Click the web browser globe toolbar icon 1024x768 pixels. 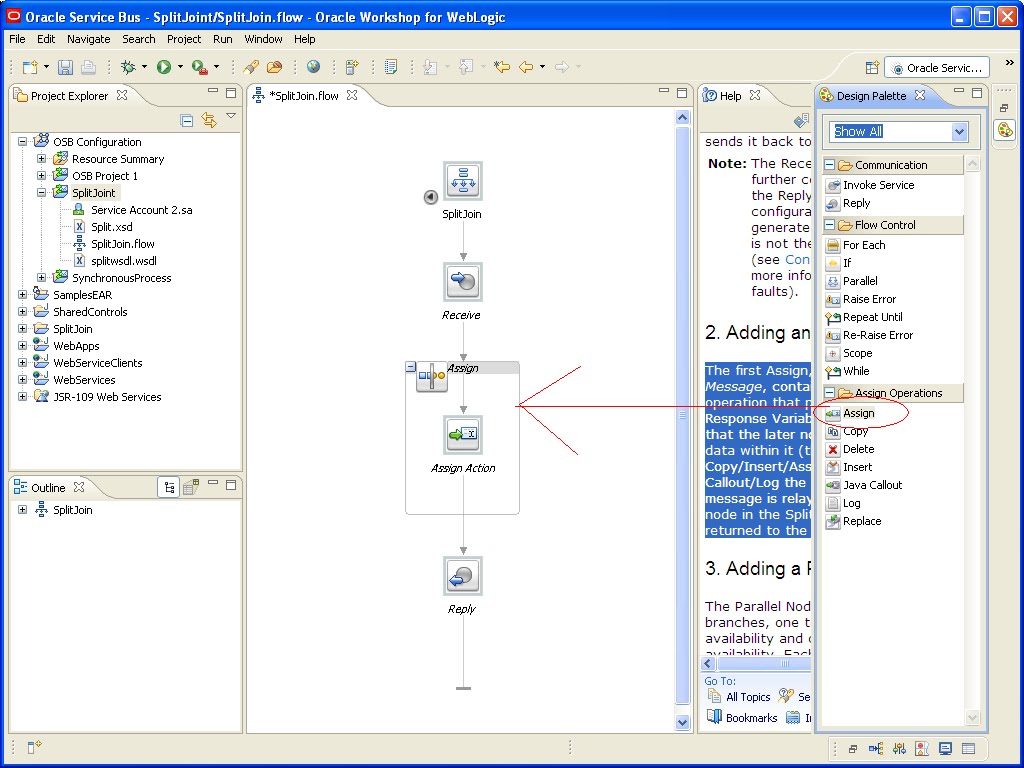coord(313,67)
